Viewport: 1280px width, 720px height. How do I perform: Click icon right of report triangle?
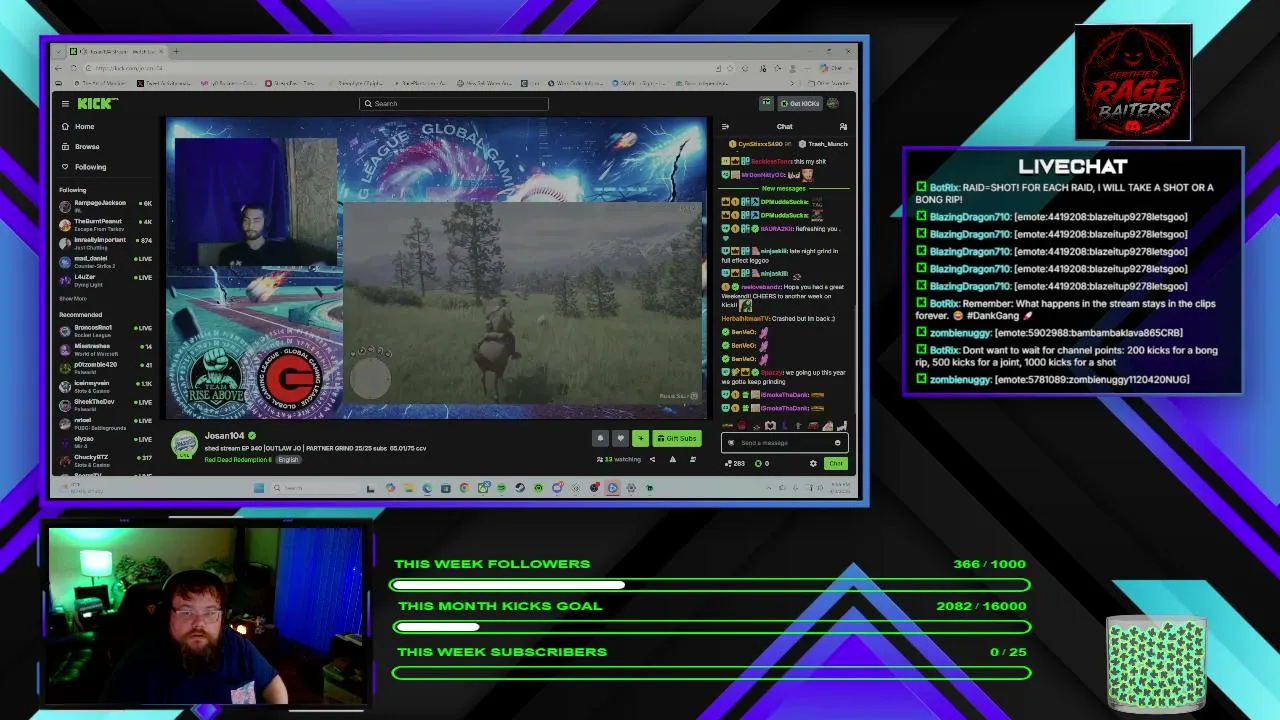pyautogui.click(x=692, y=460)
